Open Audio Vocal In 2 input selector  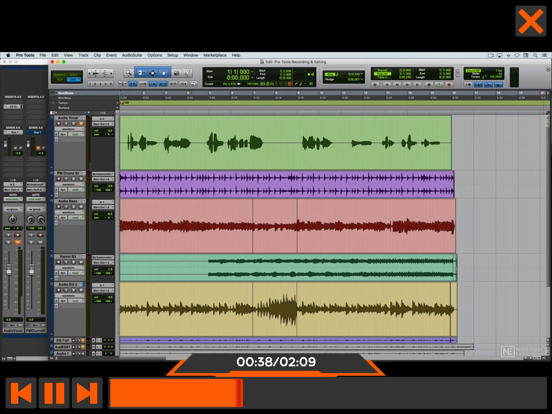coord(103,119)
